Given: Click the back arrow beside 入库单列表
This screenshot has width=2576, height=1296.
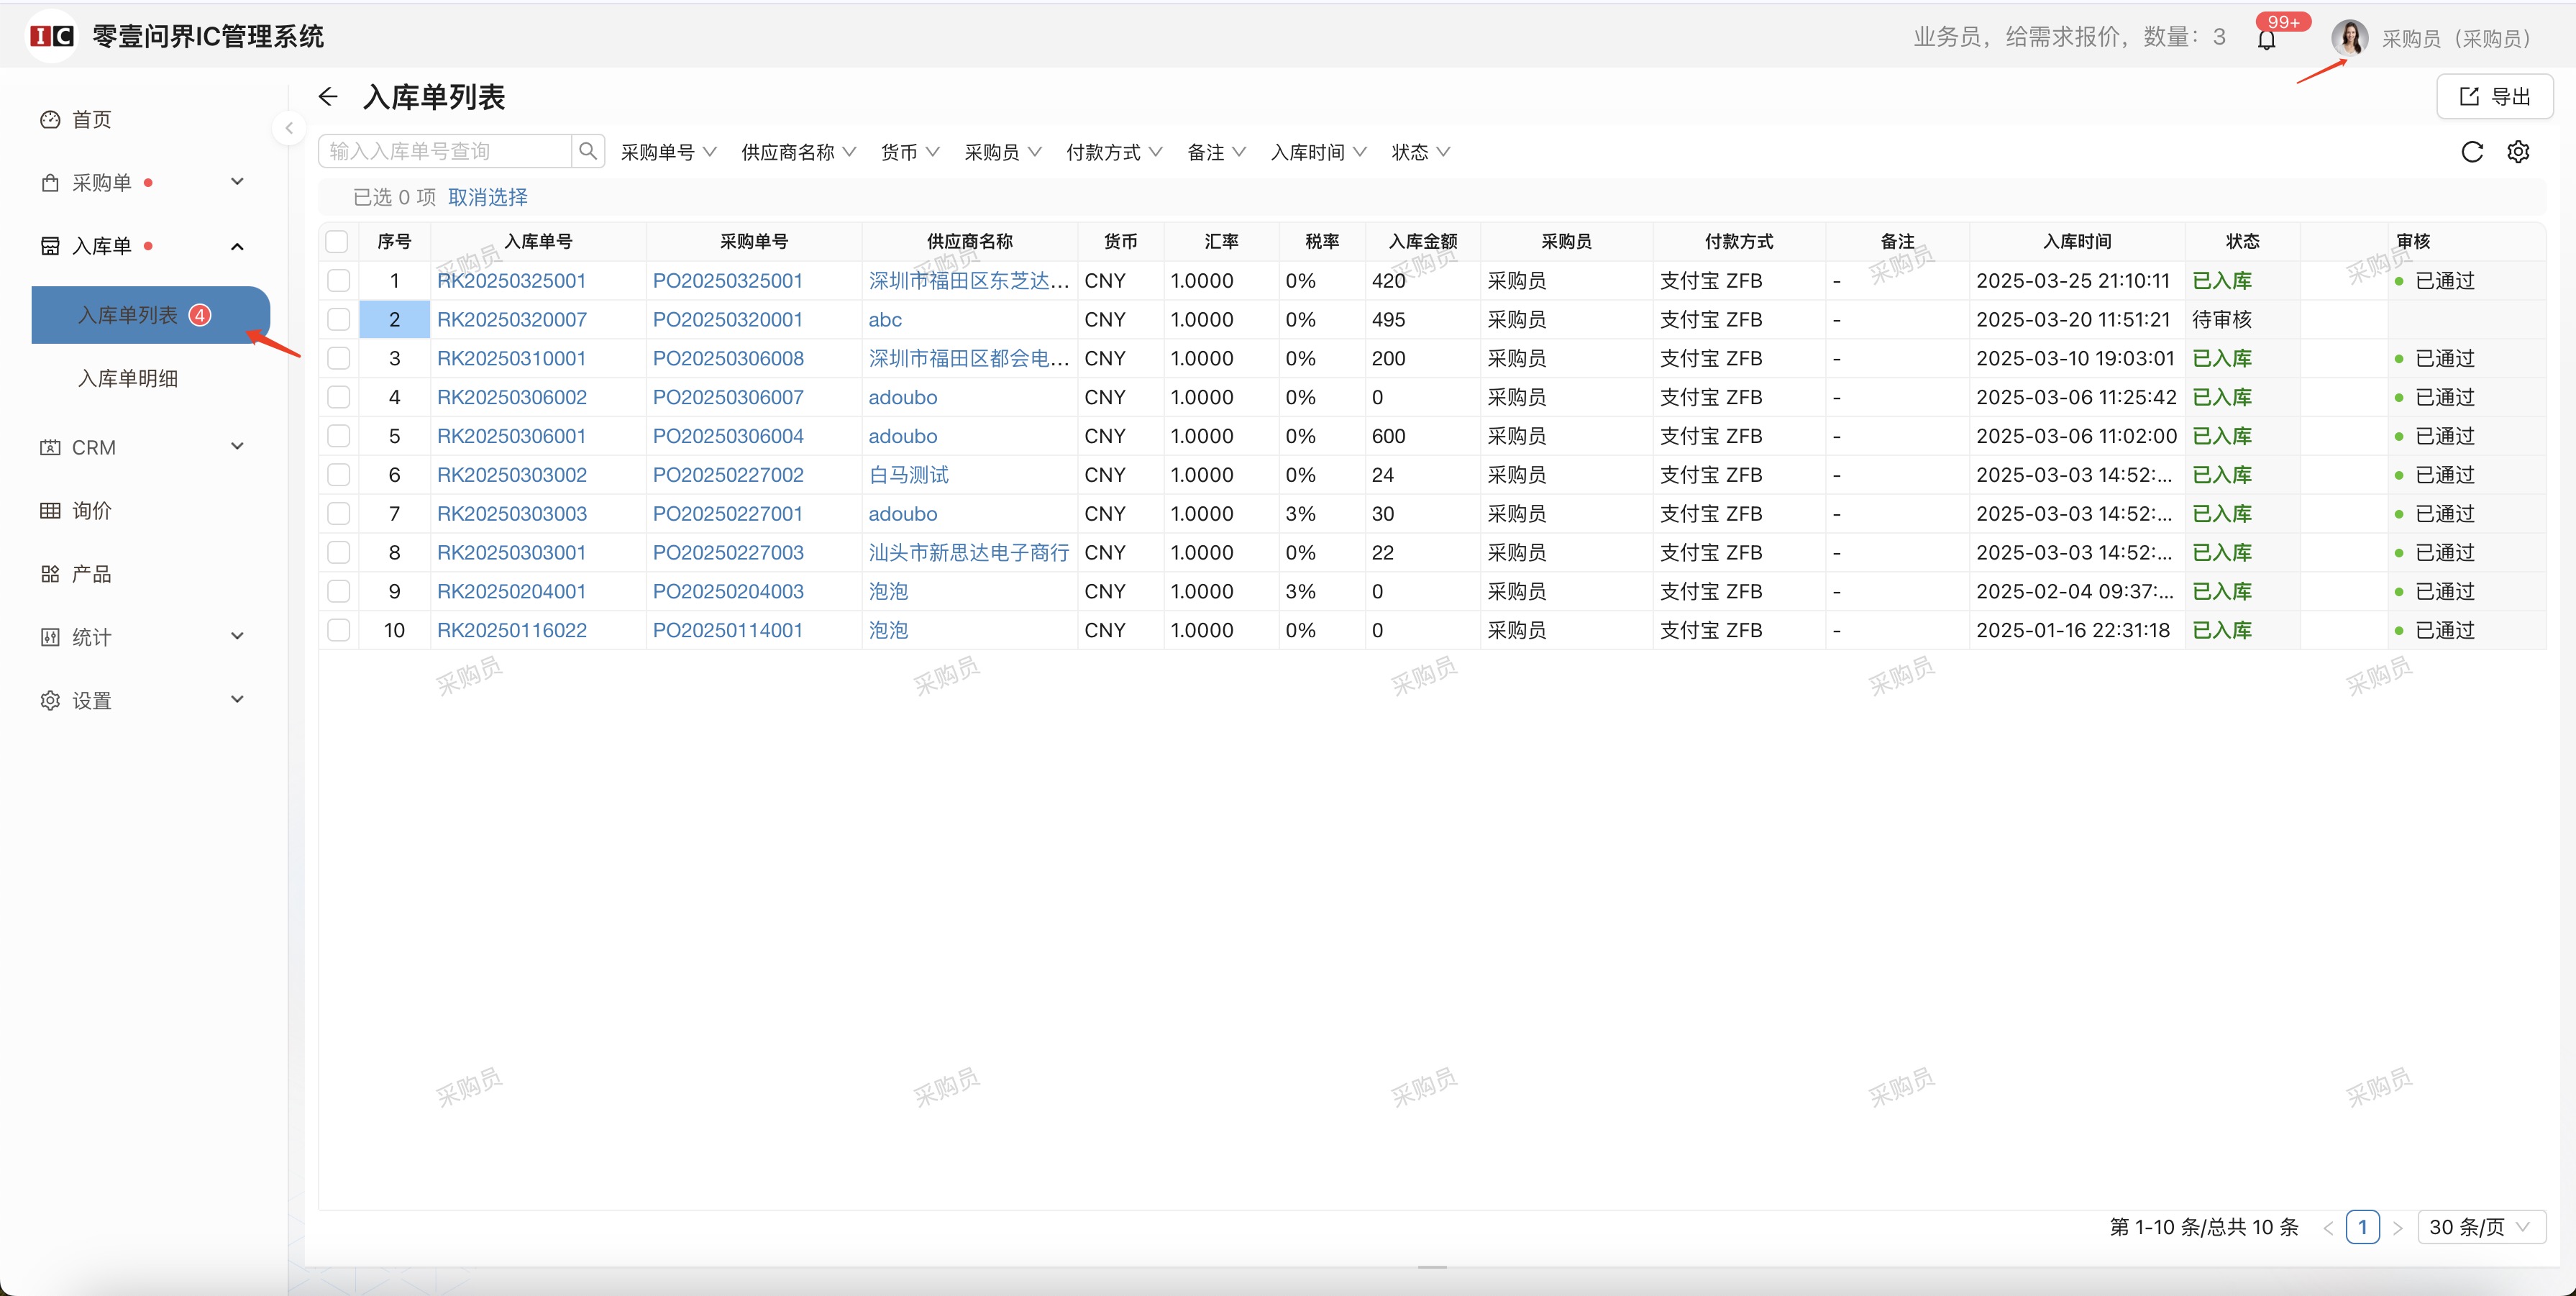Looking at the screenshot, I should [x=328, y=97].
